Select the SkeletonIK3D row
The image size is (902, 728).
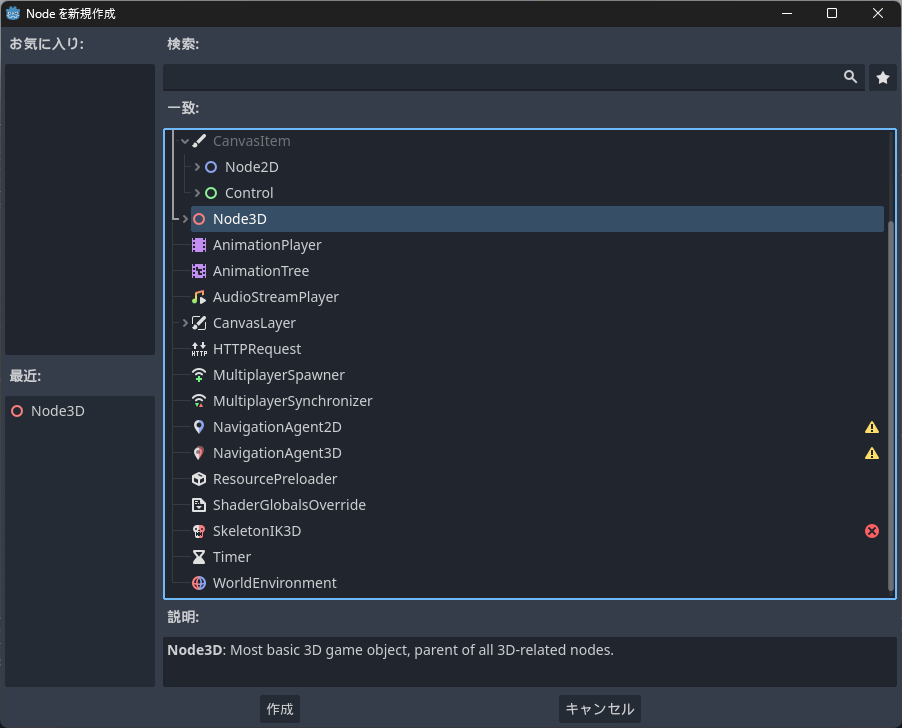(537, 531)
